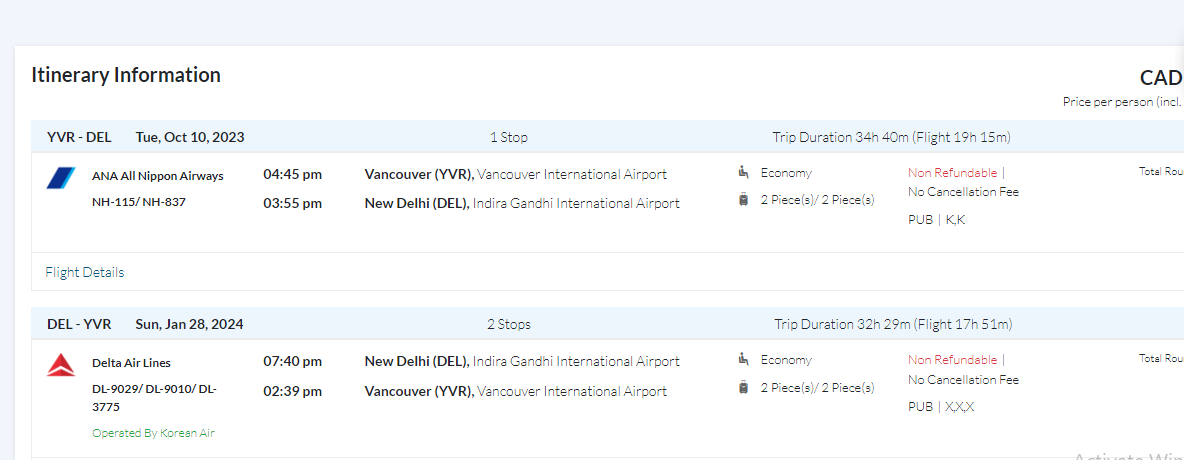Click the Trip Duration 32h 29m text
1184x460 pixels.
892,324
